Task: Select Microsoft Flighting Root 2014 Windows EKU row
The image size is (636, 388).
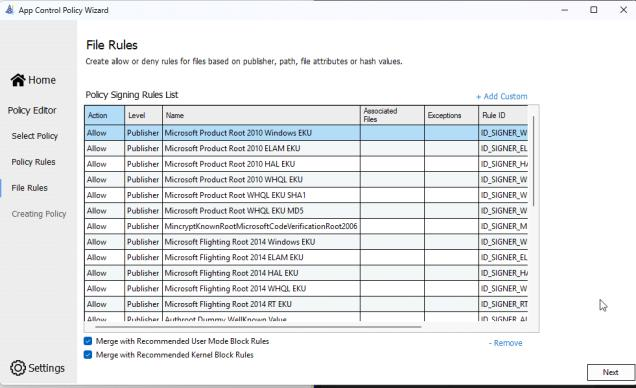Action: (306, 242)
